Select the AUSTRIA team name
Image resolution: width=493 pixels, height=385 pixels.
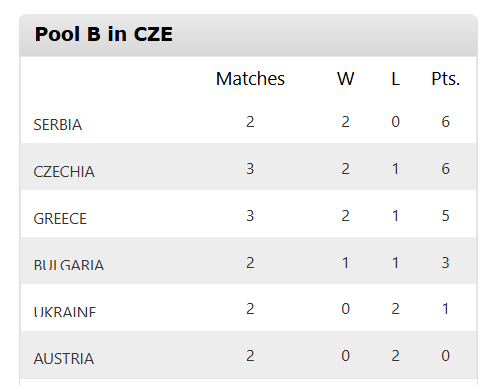coord(64,359)
